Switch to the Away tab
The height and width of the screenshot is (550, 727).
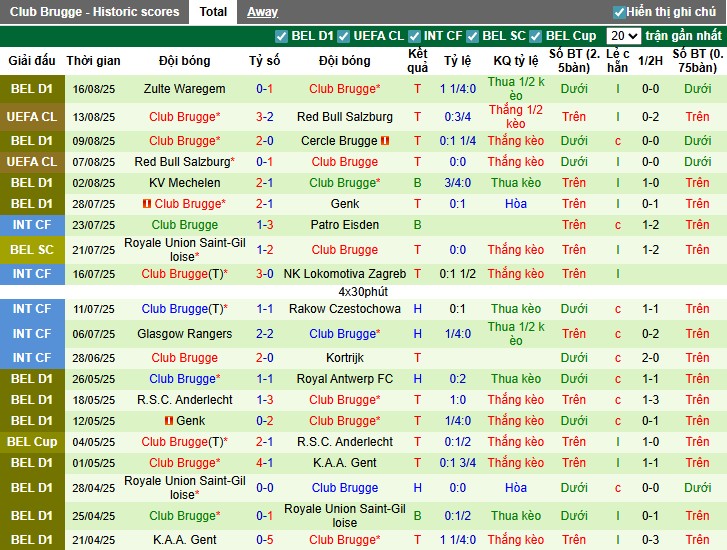[262, 12]
